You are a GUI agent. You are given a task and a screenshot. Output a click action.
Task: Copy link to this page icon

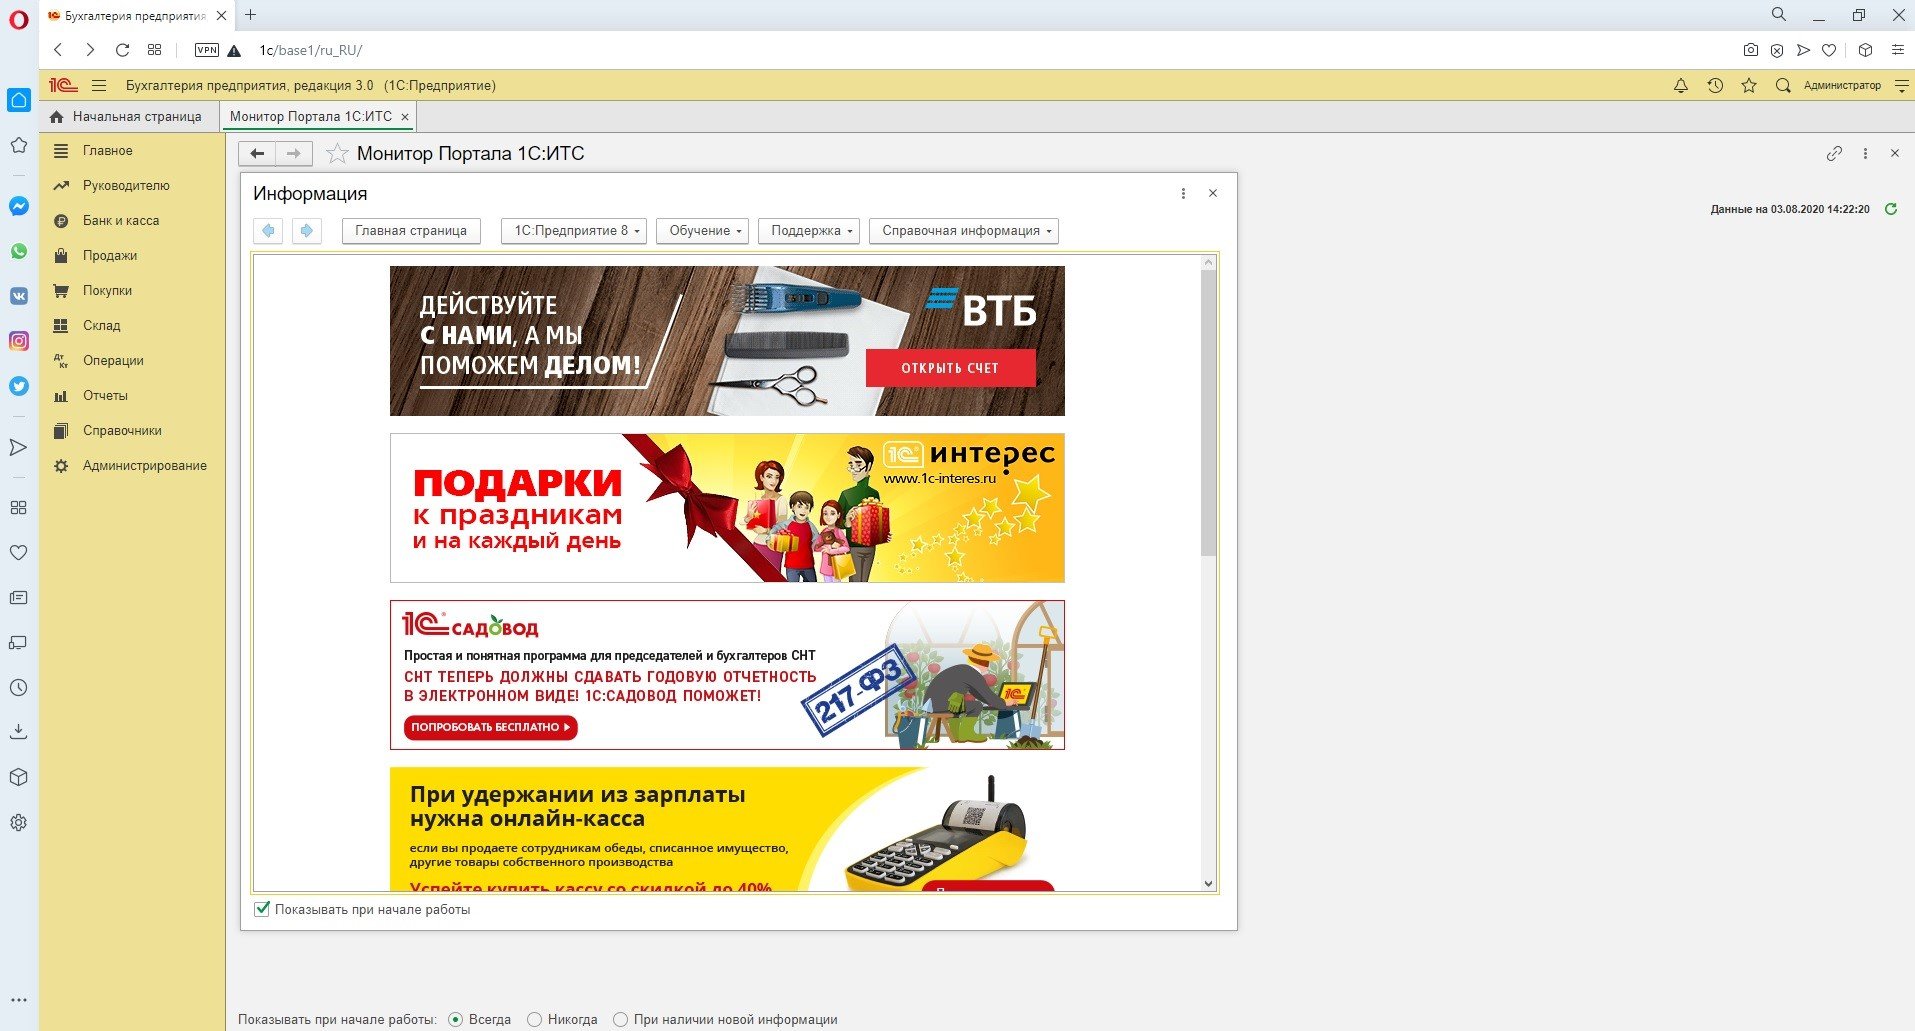coord(1834,154)
